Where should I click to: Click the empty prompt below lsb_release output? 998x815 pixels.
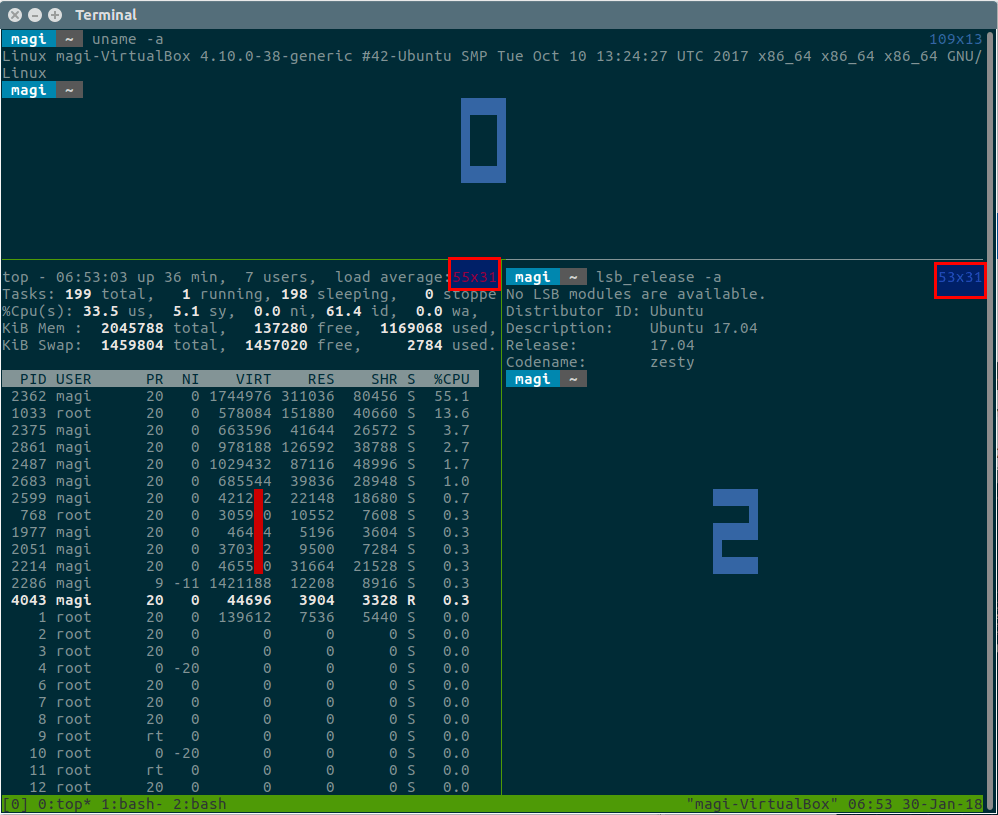pos(546,379)
